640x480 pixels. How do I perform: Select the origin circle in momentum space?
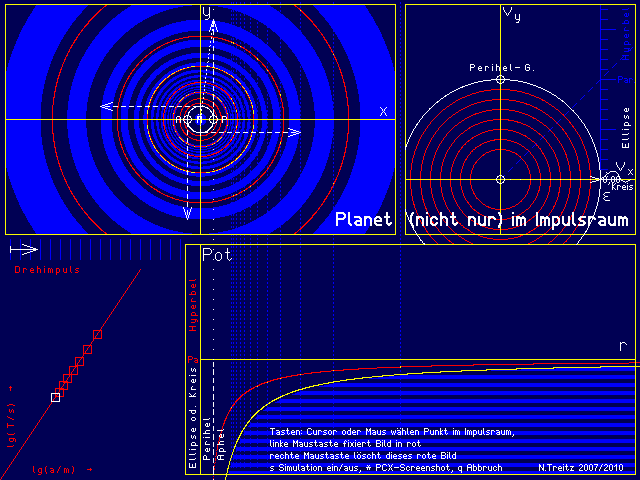[501, 179]
